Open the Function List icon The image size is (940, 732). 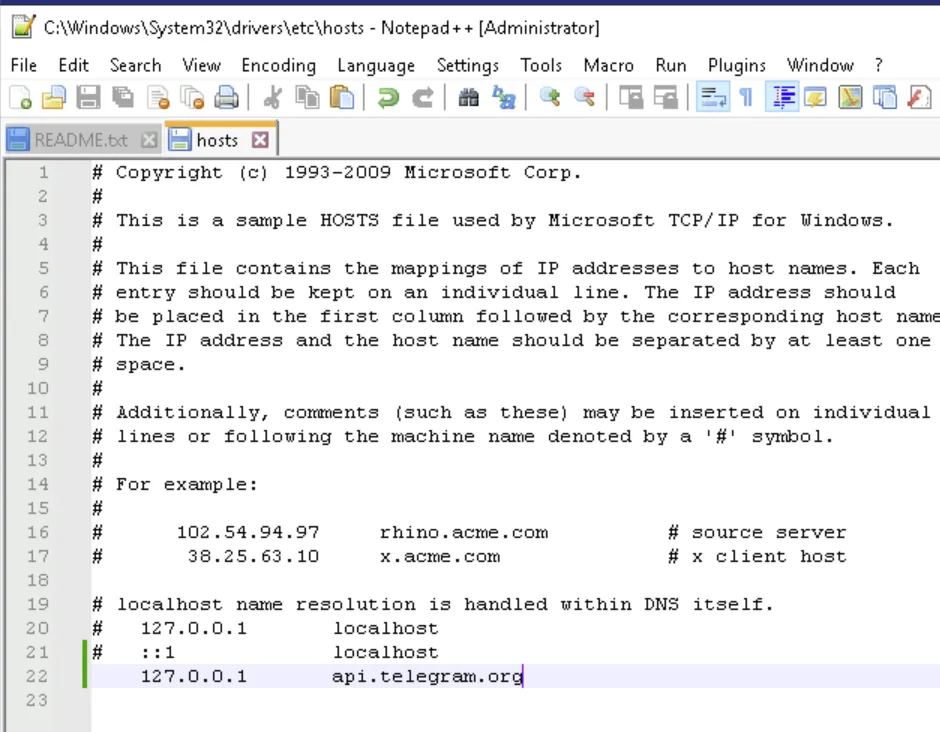pos(920,97)
